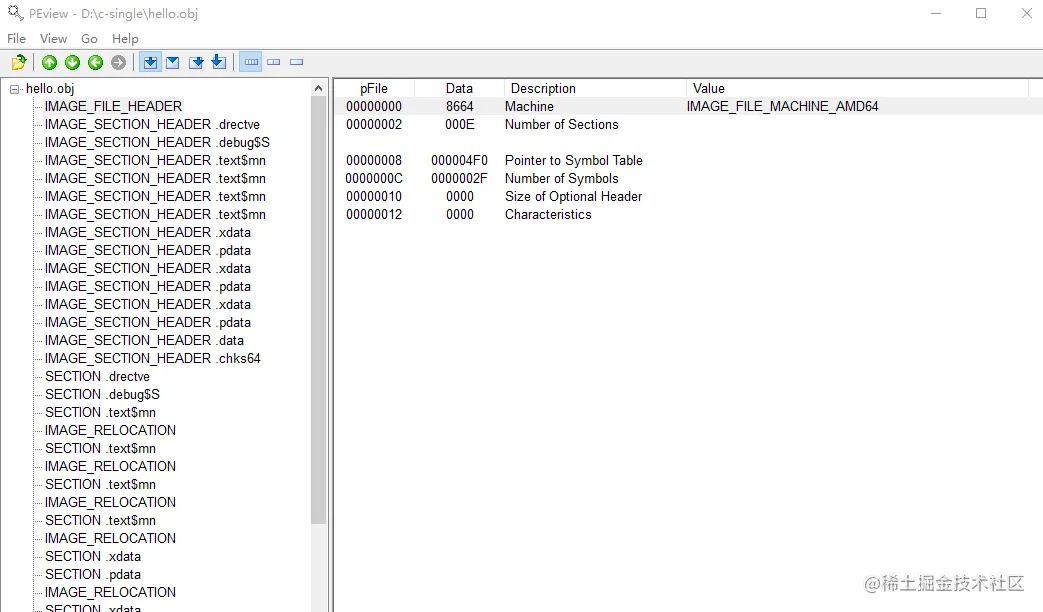The width and height of the screenshot is (1043, 612).
Task: Select IMAGE_FILE_HEADER in the tree
Action: (113, 106)
